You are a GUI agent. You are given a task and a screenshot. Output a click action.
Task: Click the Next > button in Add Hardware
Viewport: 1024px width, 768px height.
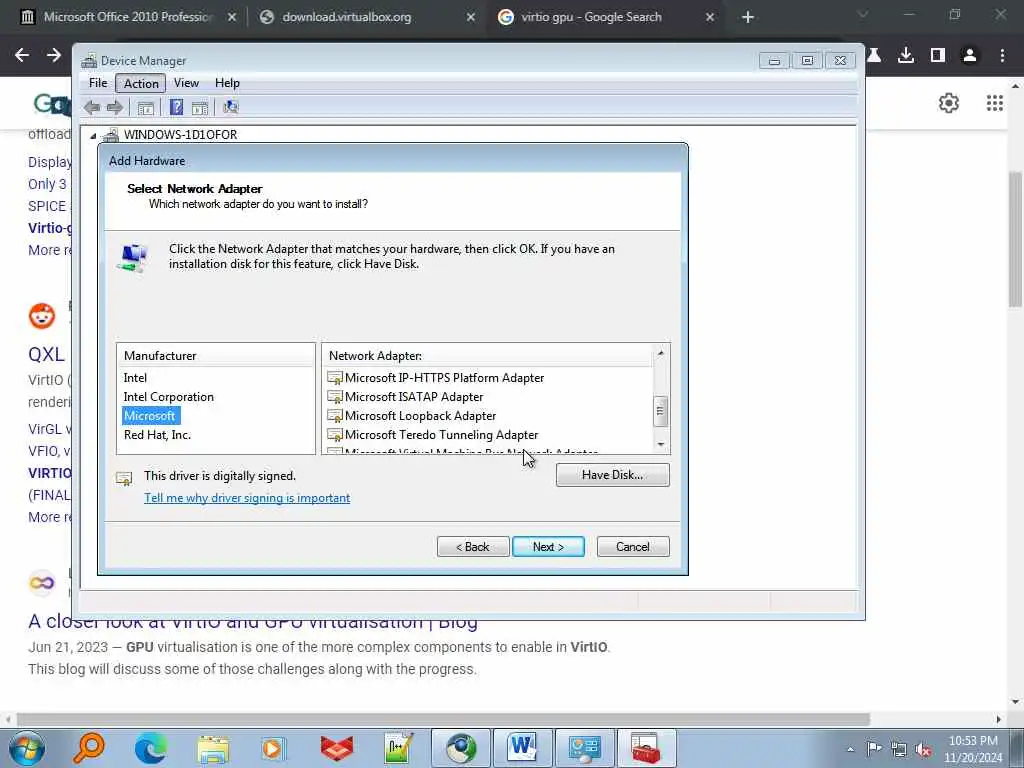point(549,547)
